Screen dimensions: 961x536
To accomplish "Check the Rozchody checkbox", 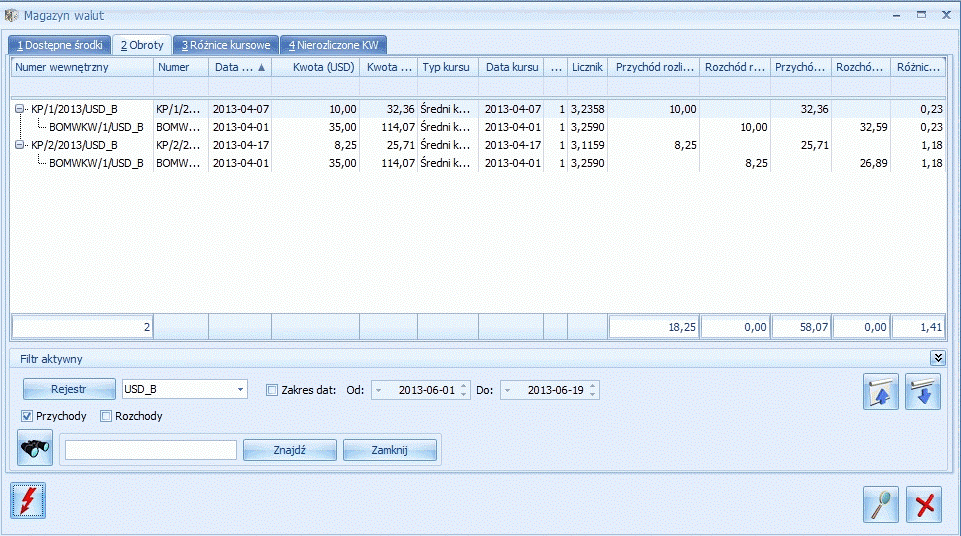I will click(106, 416).
